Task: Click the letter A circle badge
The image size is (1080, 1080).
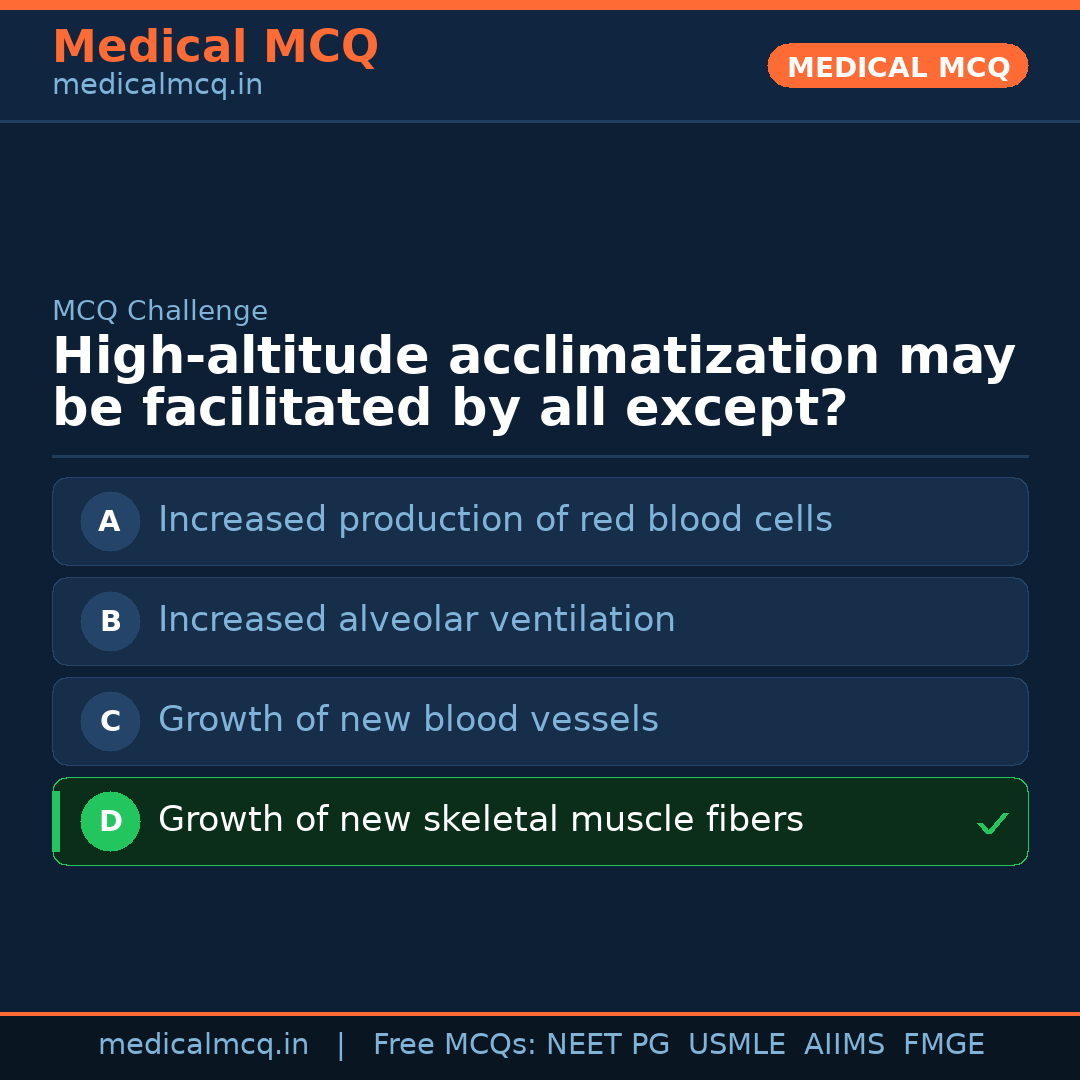Action: pos(110,521)
